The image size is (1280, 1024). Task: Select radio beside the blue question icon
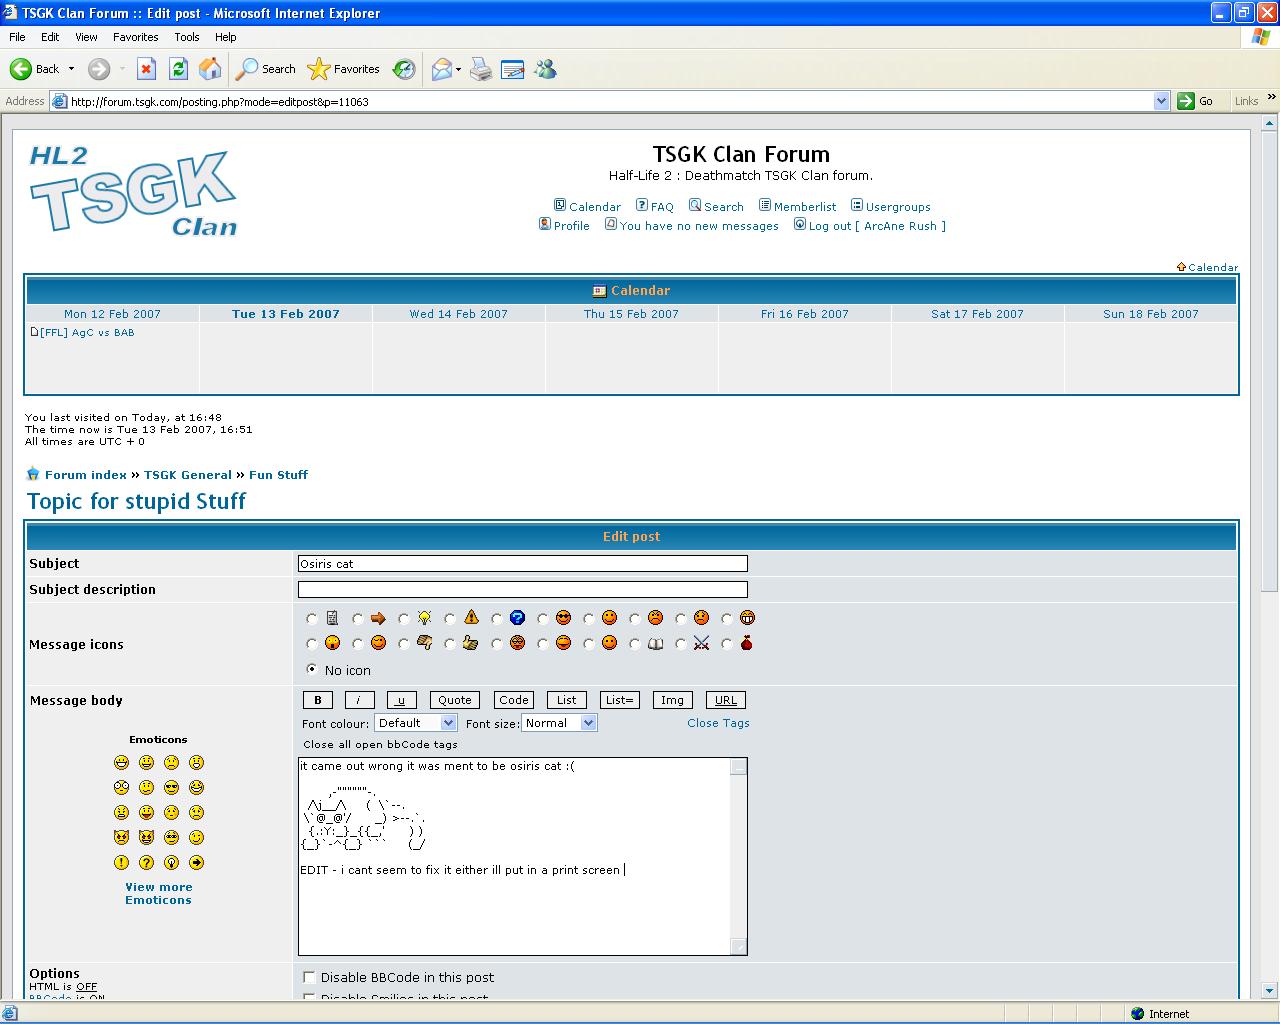click(x=496, y=619)
